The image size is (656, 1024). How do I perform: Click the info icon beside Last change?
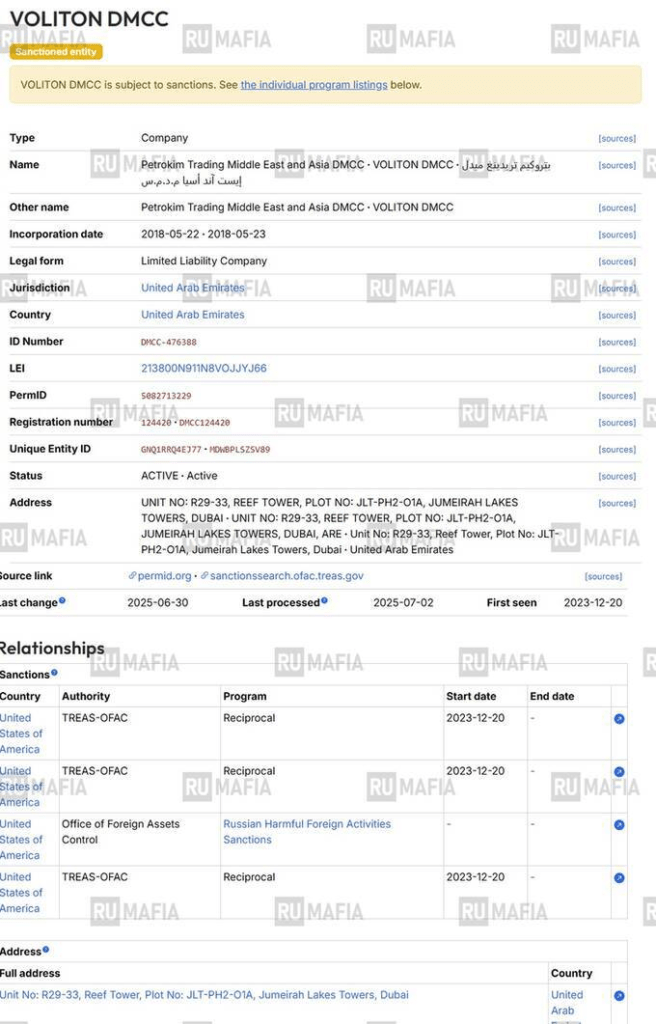point(62,601)
